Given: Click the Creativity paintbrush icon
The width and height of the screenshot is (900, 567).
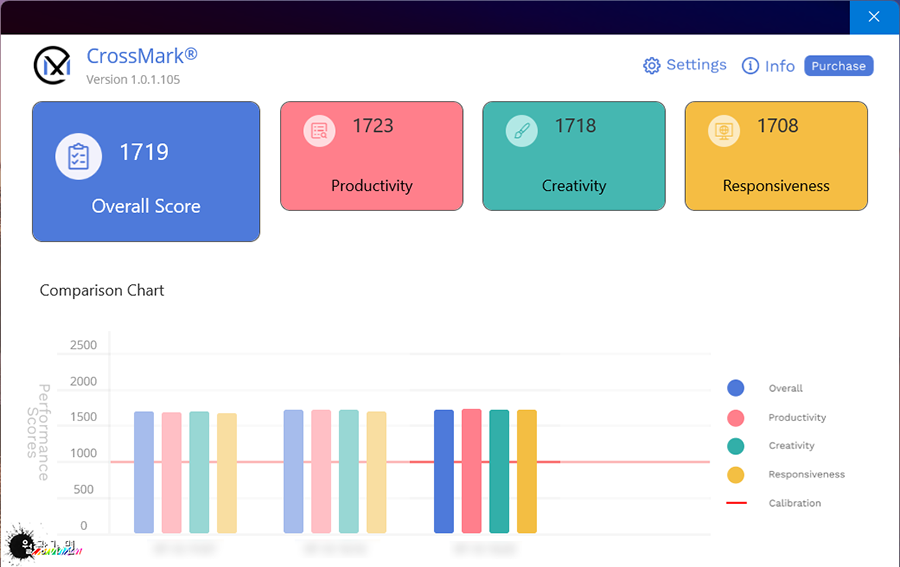Looking at the screenshot, I should pos(522,131).
